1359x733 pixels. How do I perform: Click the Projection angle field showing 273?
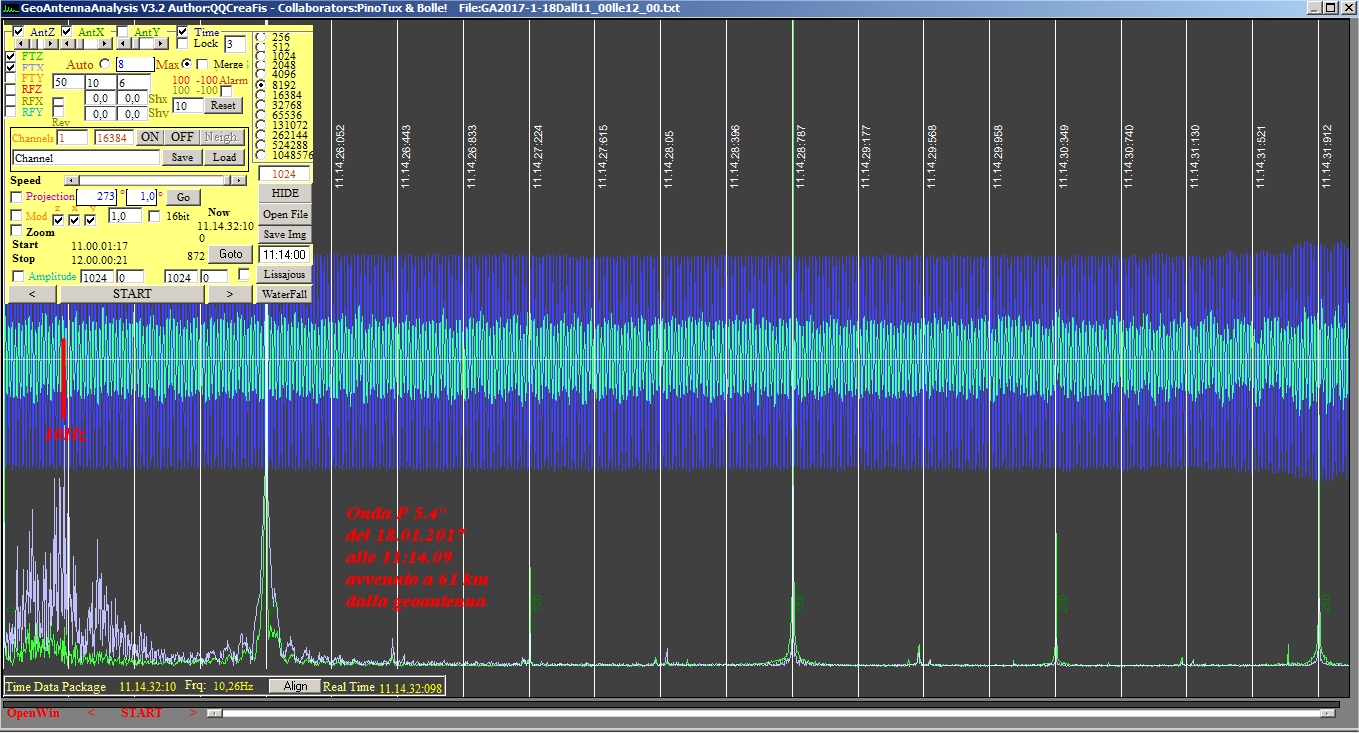pyautogui.click(x=96, y=197)
